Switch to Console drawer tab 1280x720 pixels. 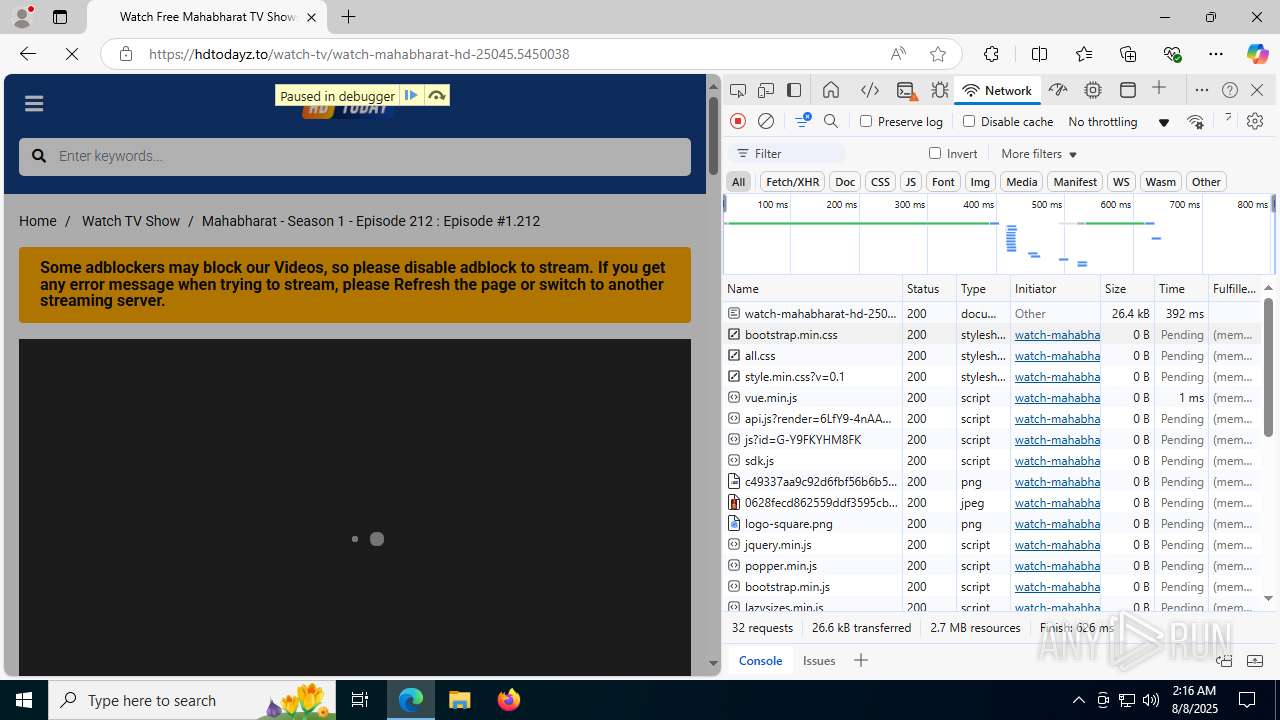760,660
